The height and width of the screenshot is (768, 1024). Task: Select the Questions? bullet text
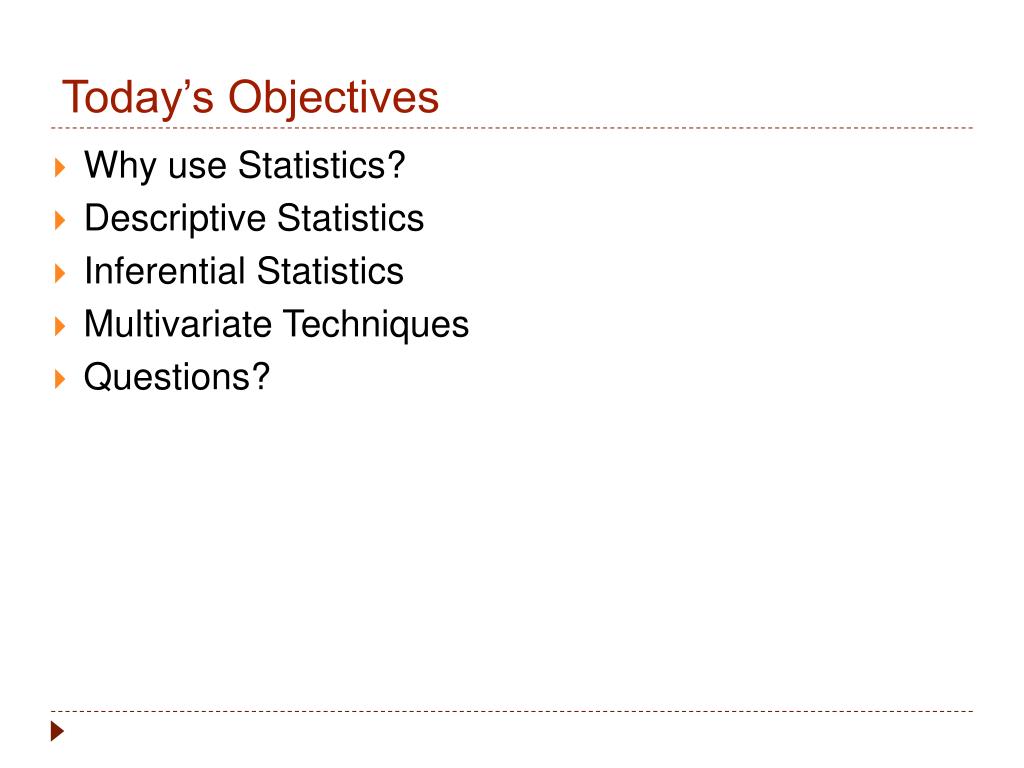pyautogui.click(x=177, y=377)
